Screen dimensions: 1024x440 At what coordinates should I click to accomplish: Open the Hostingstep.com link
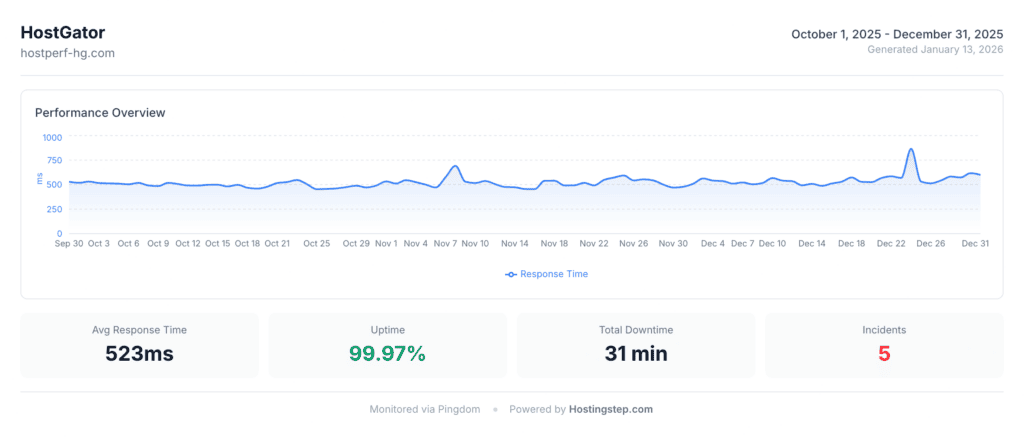click(x=611, y=409)
